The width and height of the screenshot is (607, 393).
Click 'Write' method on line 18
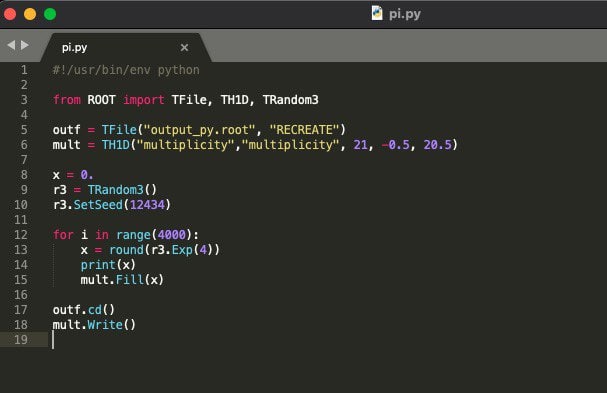pyautogui.click(x=105, y=324)
